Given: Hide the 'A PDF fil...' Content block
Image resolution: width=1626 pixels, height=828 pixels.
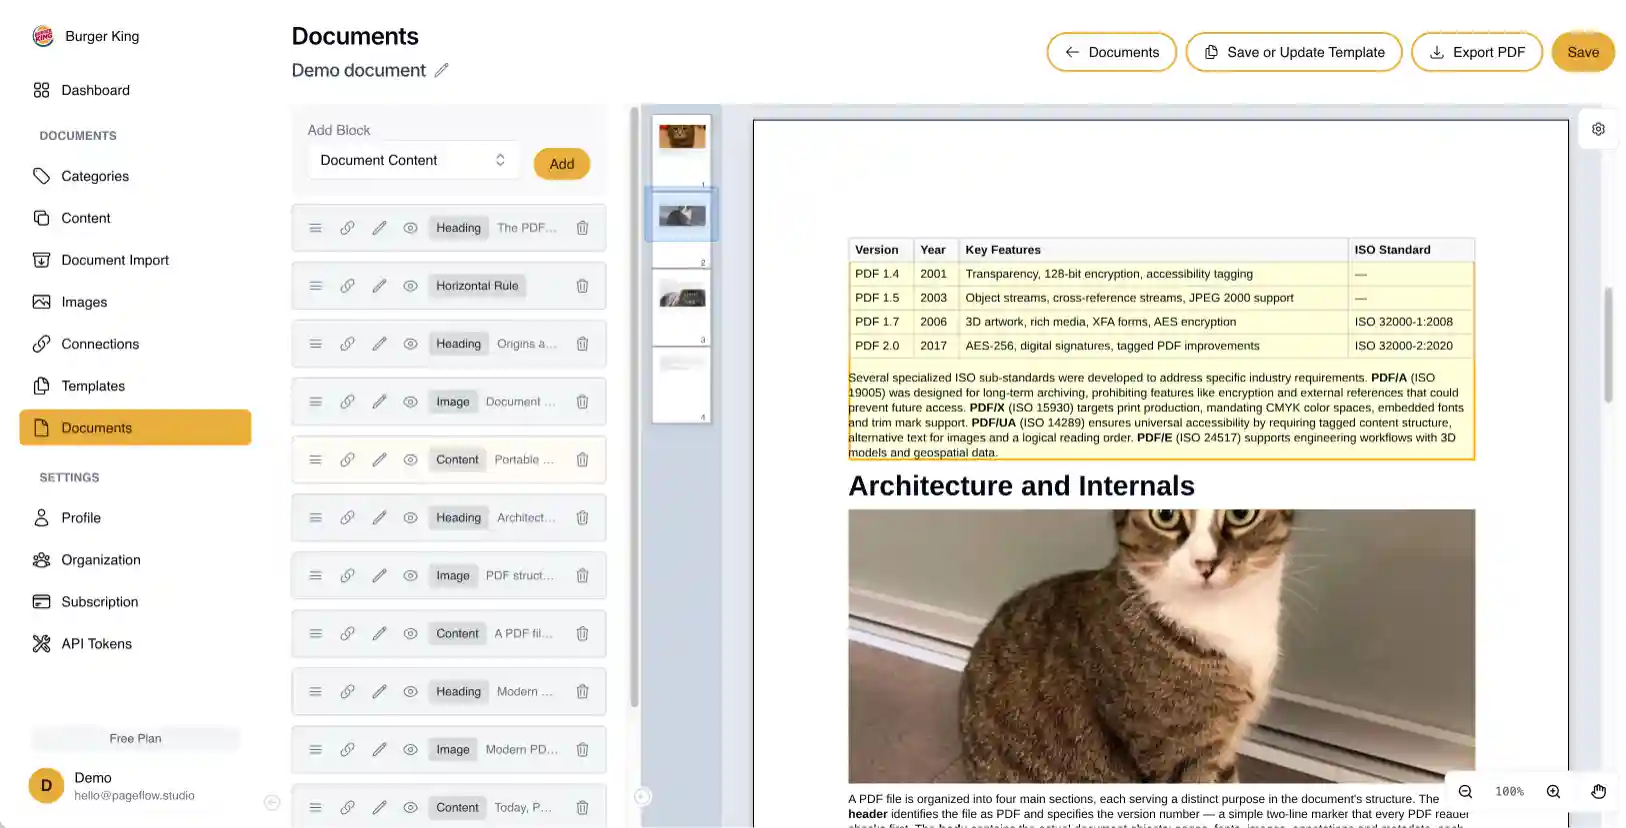Looking at the screenshot, I should 410,634.
